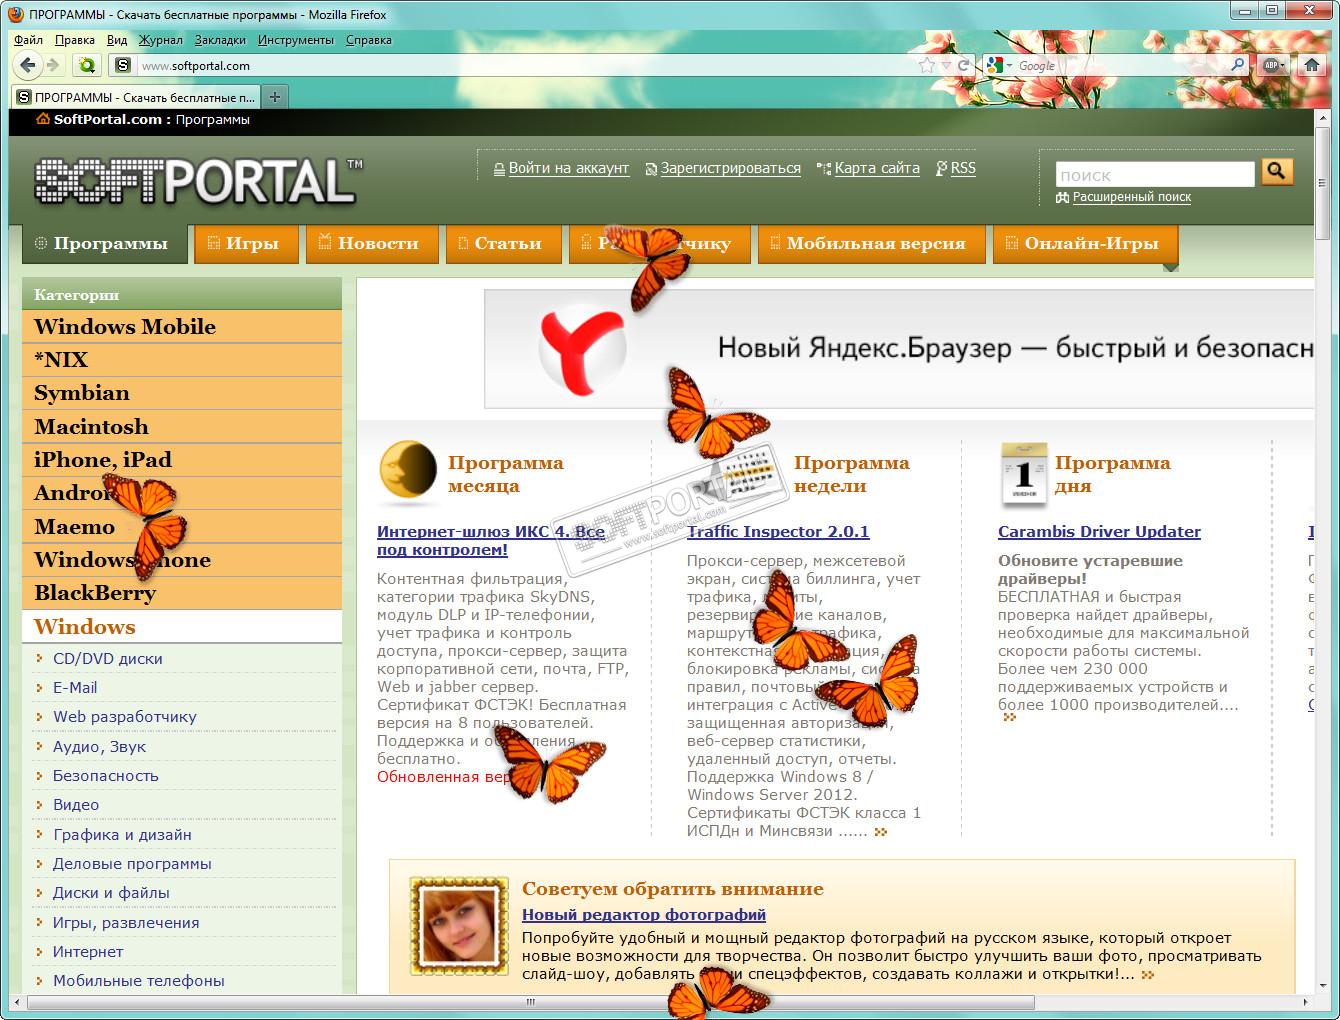This screenshot has width=1340, height=1020.
Task: Click the site identity icon in the address bar
Action: 122,66
